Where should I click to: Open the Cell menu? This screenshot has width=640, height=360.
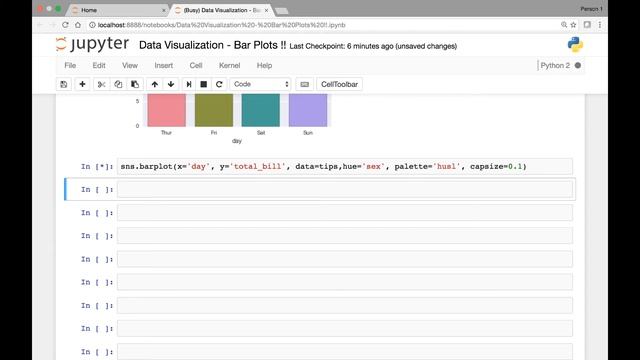point(196,65)
